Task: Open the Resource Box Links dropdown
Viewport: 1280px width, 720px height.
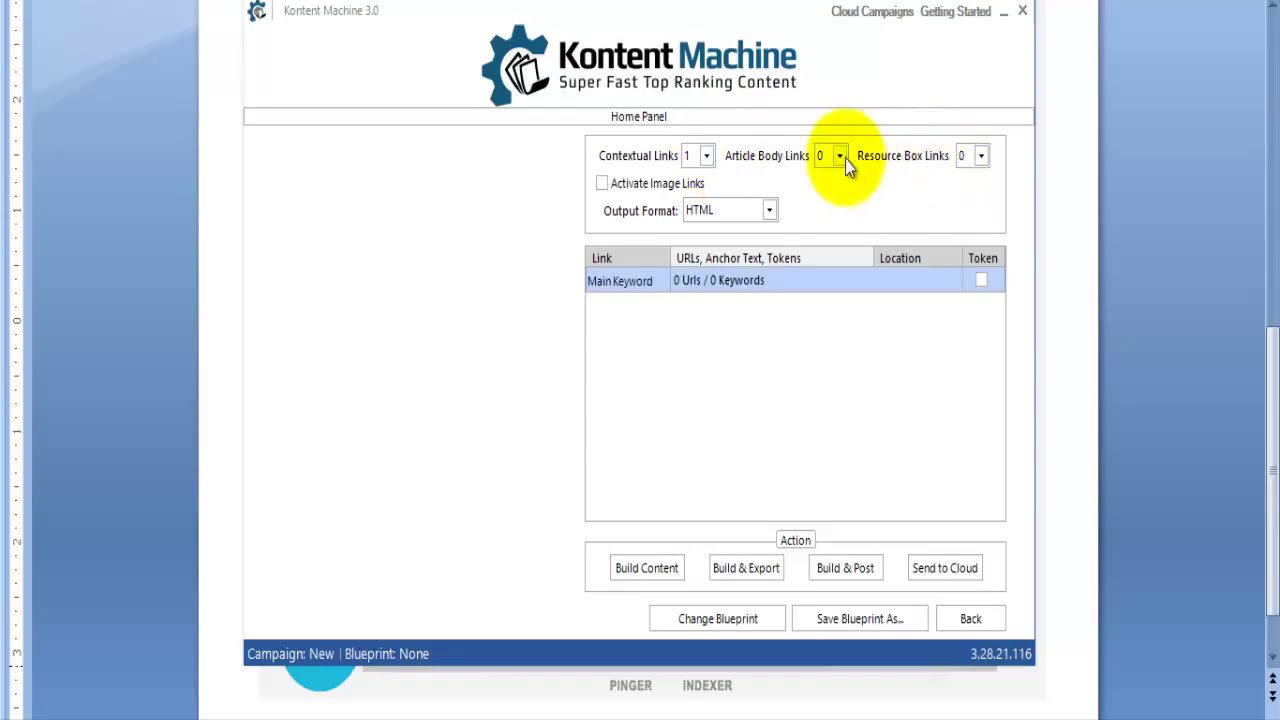Action: pos(981,156)
